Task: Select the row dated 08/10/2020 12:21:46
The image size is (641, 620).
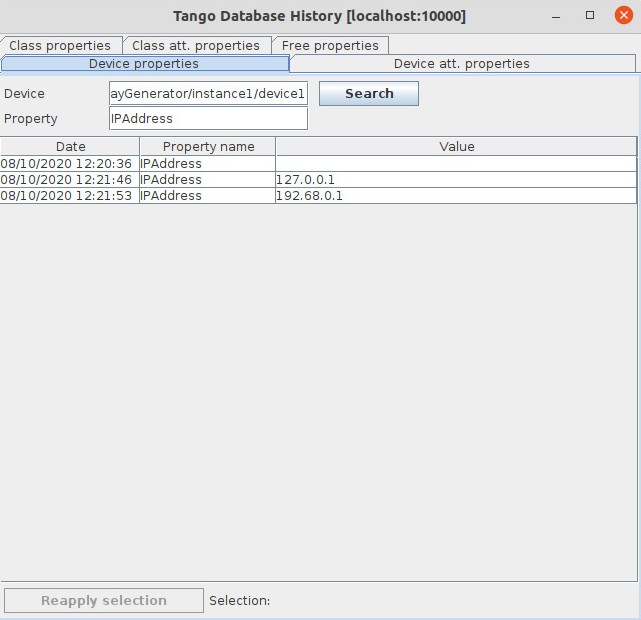Action: click(x=318, y=180)
